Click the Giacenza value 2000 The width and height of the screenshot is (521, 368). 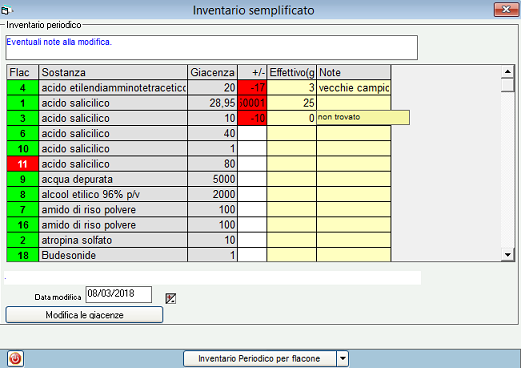click(x=212, y=194)
